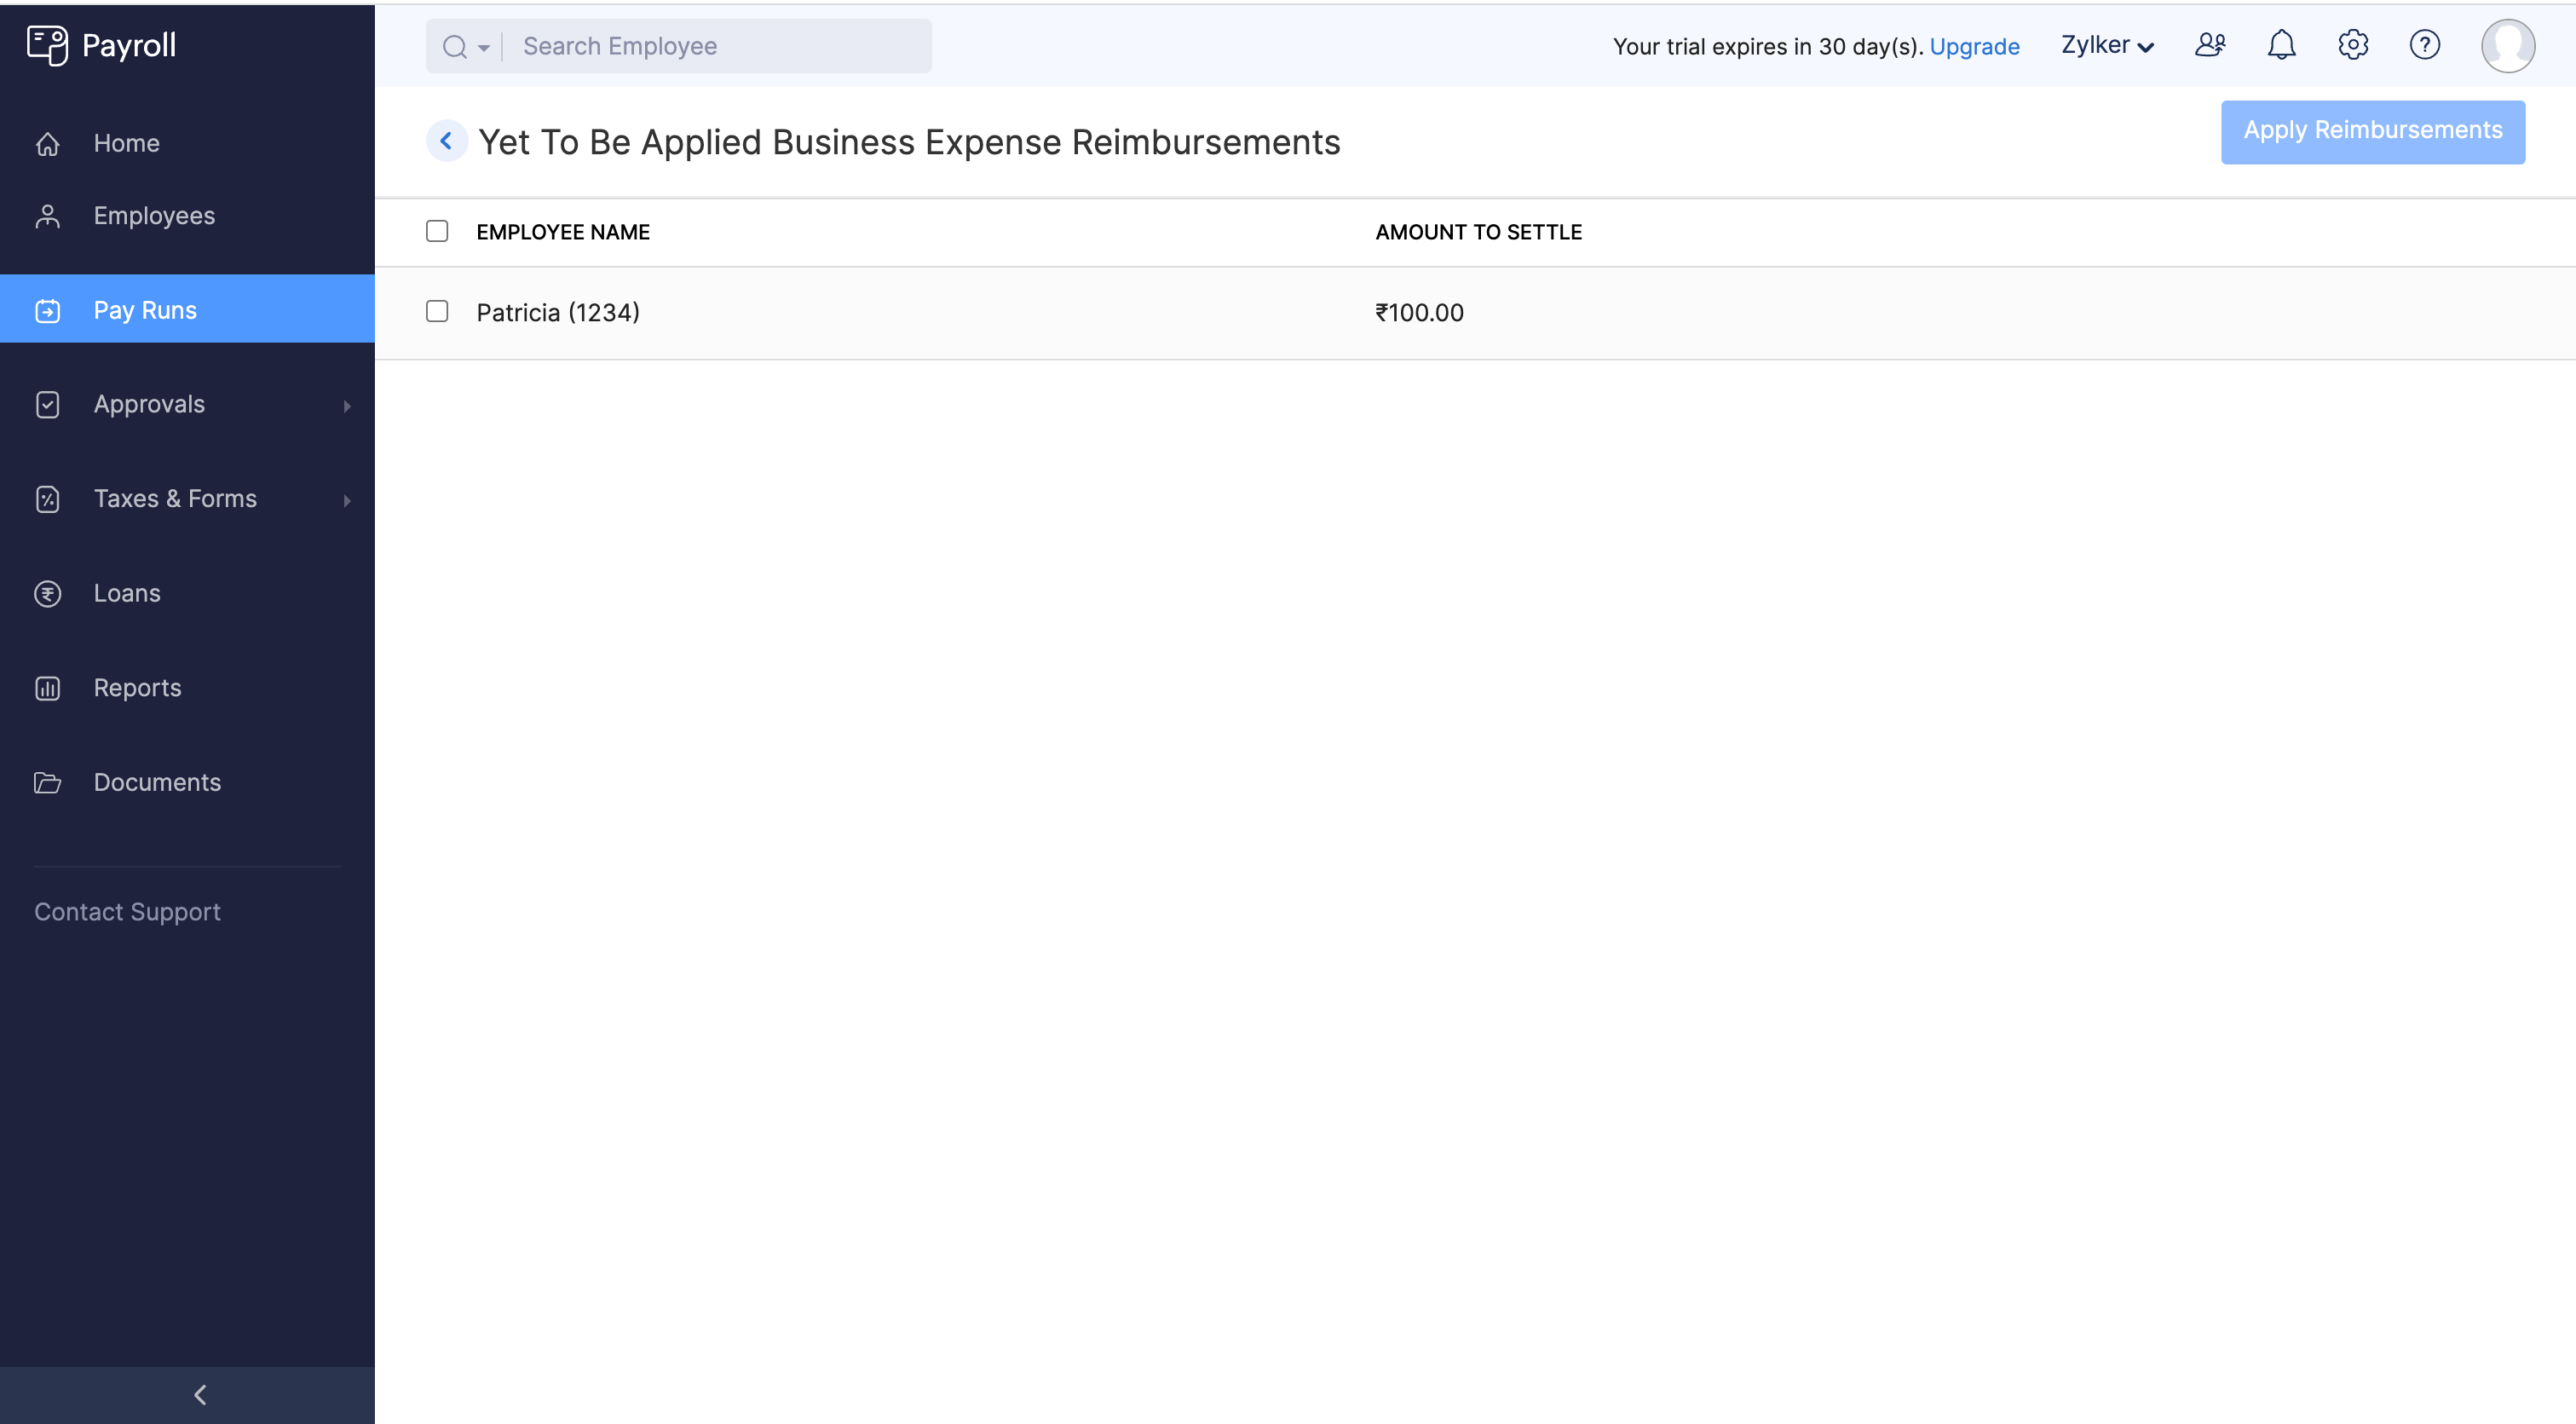Click the Upgrade link in trial banner
This screenshot has width=2576, height=1424.
click(1975, 46)
